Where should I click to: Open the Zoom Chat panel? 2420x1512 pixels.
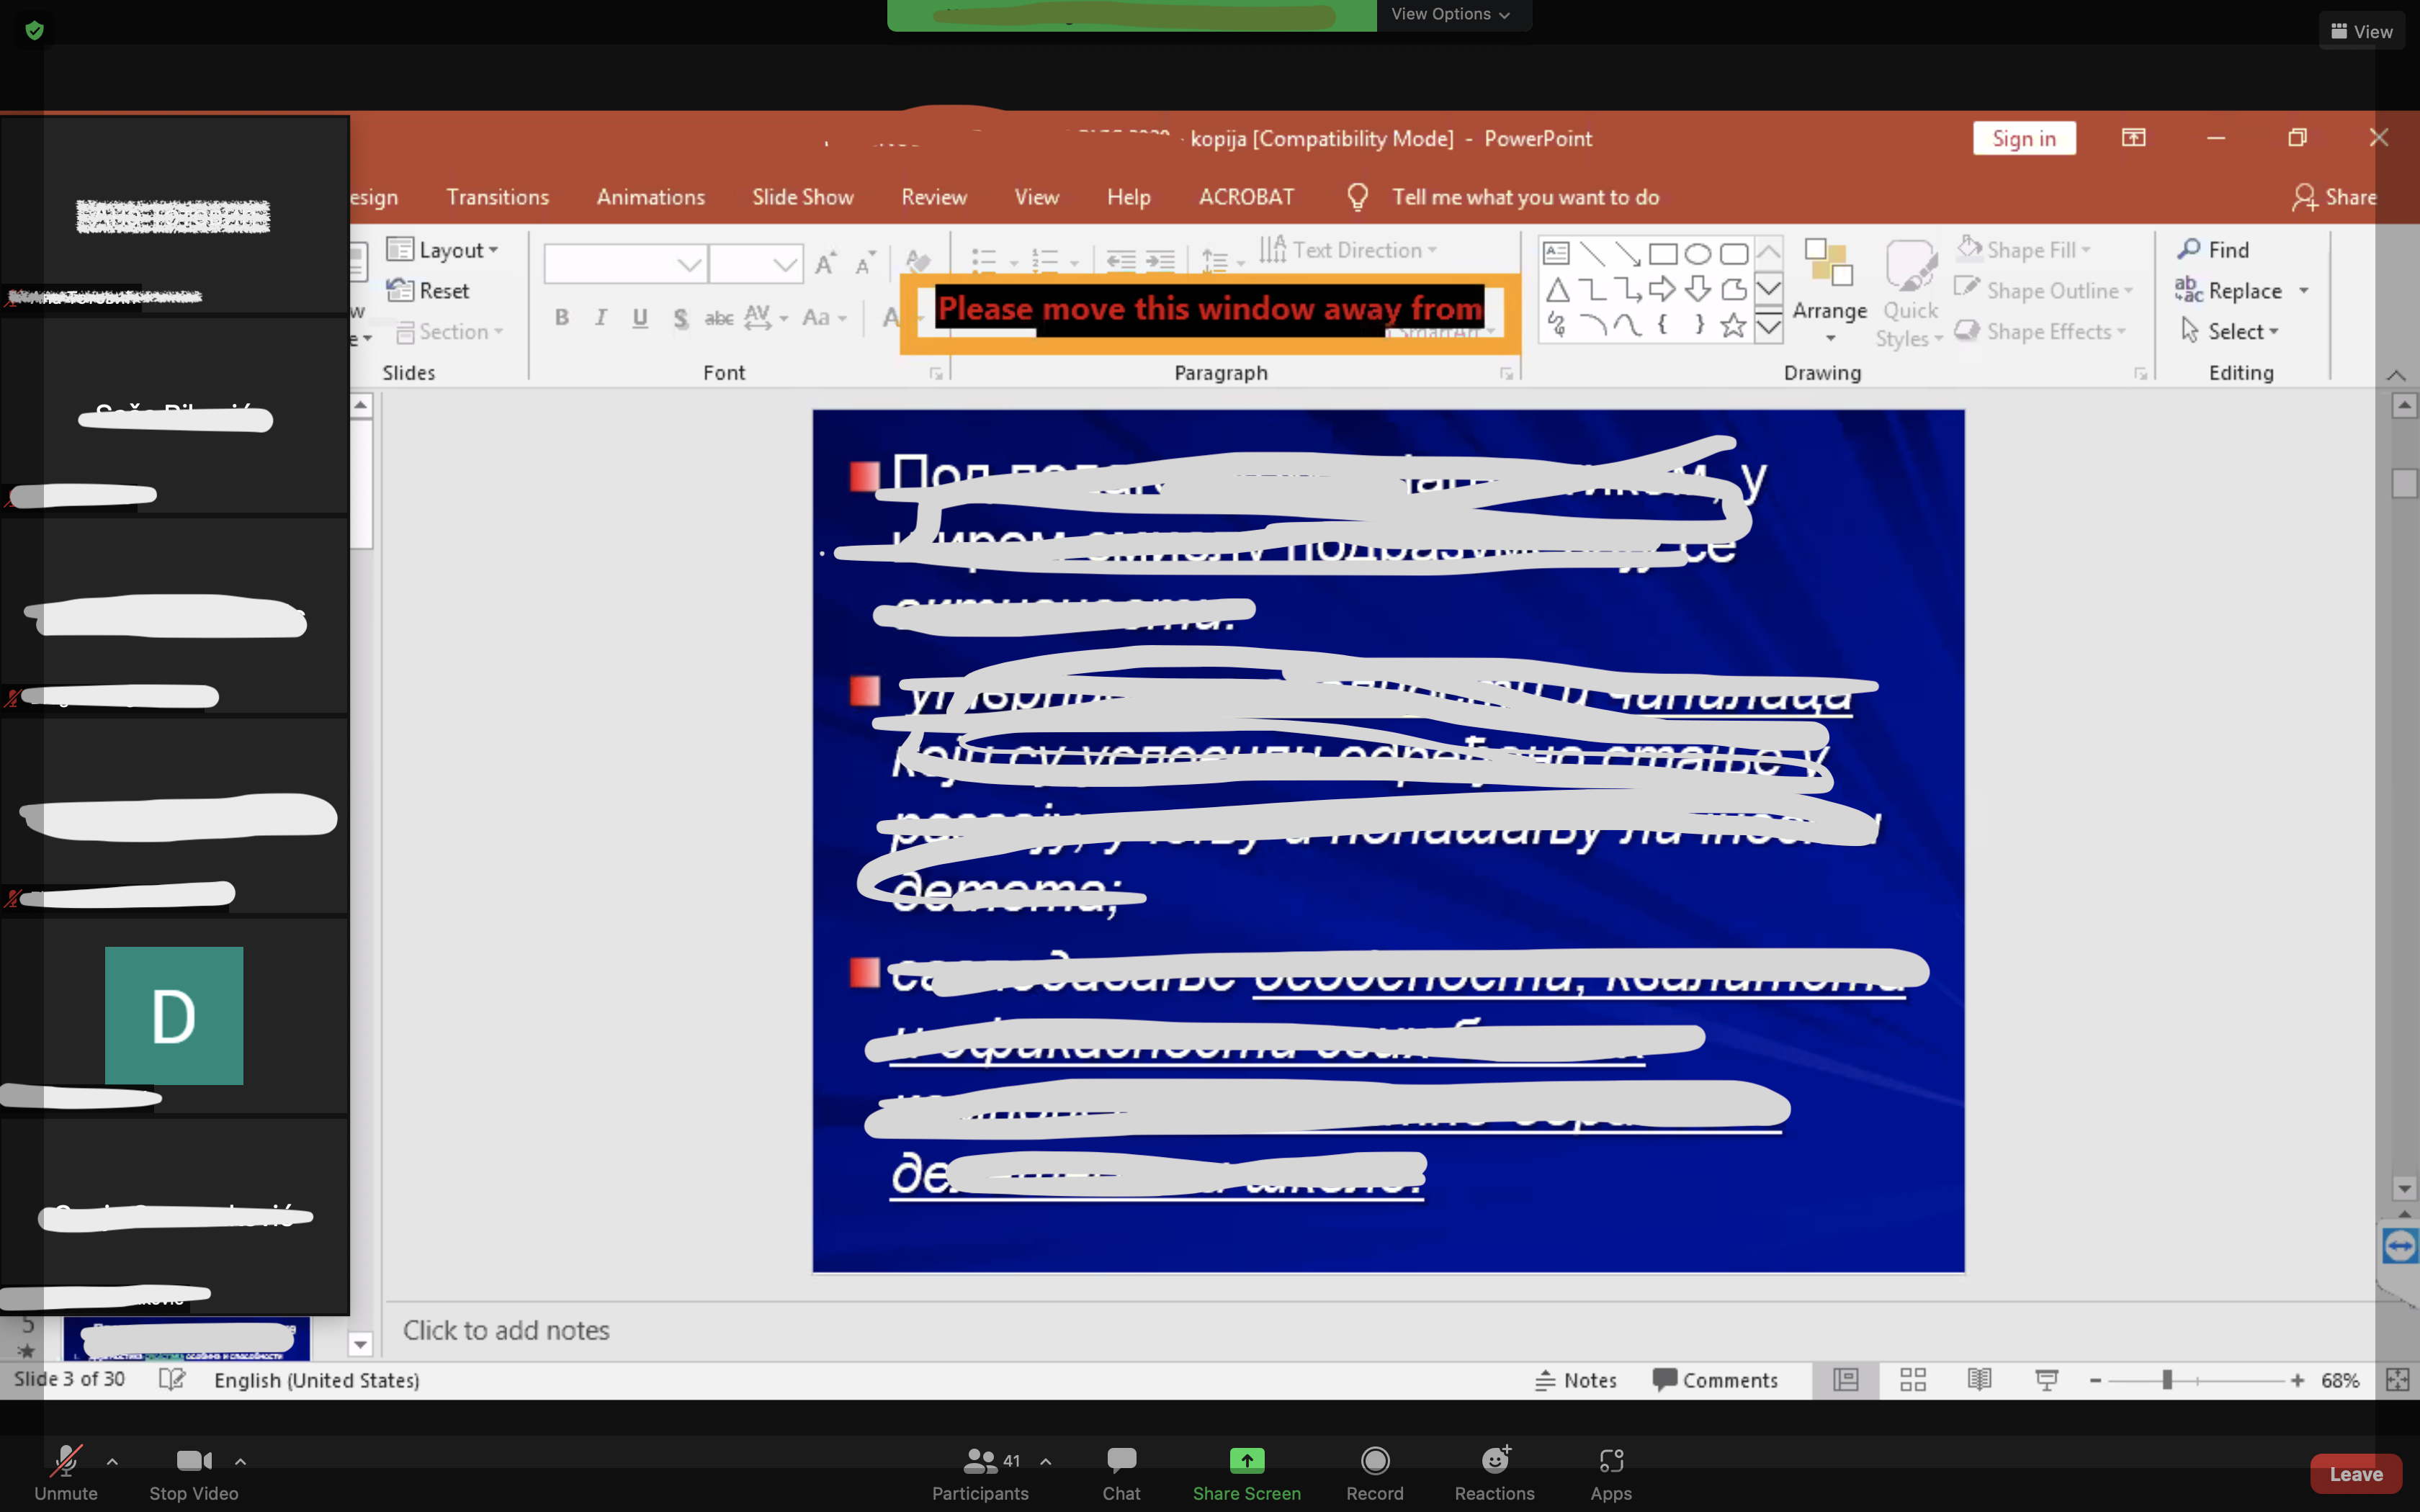click(x=1121, y=1472)
